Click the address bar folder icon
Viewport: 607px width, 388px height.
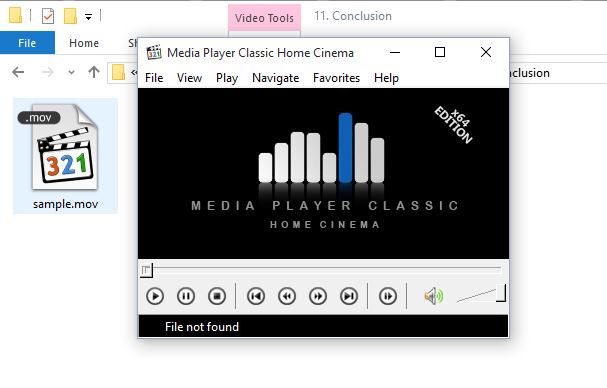point(118,72)
